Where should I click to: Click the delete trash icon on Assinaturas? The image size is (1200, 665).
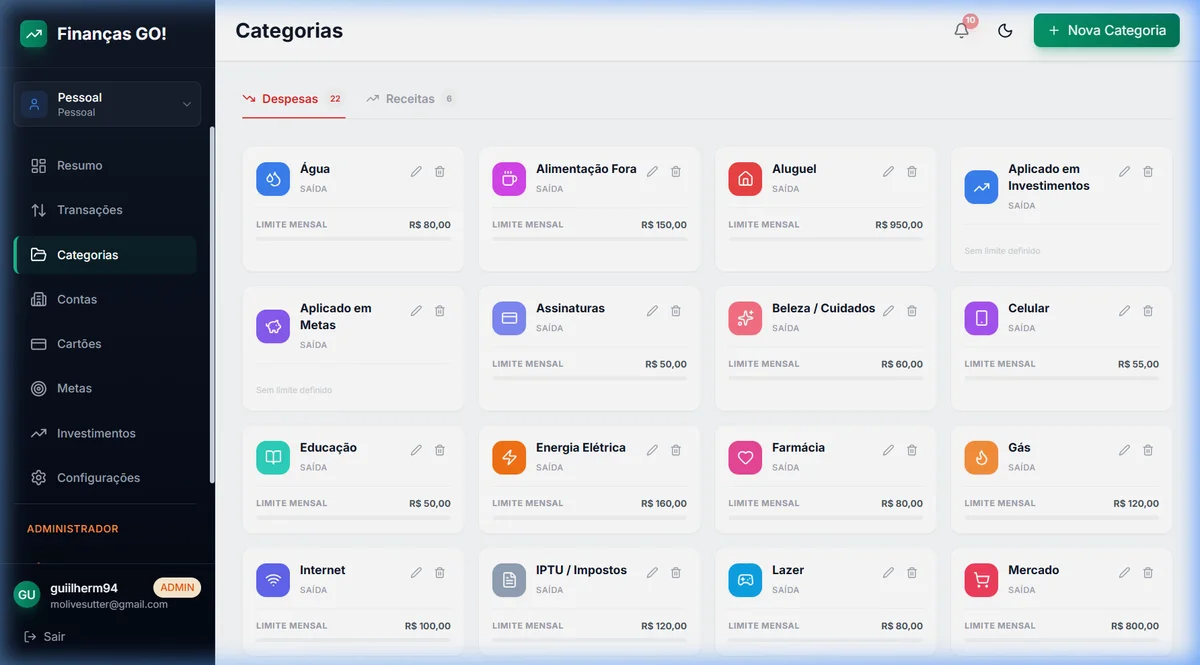676,311
